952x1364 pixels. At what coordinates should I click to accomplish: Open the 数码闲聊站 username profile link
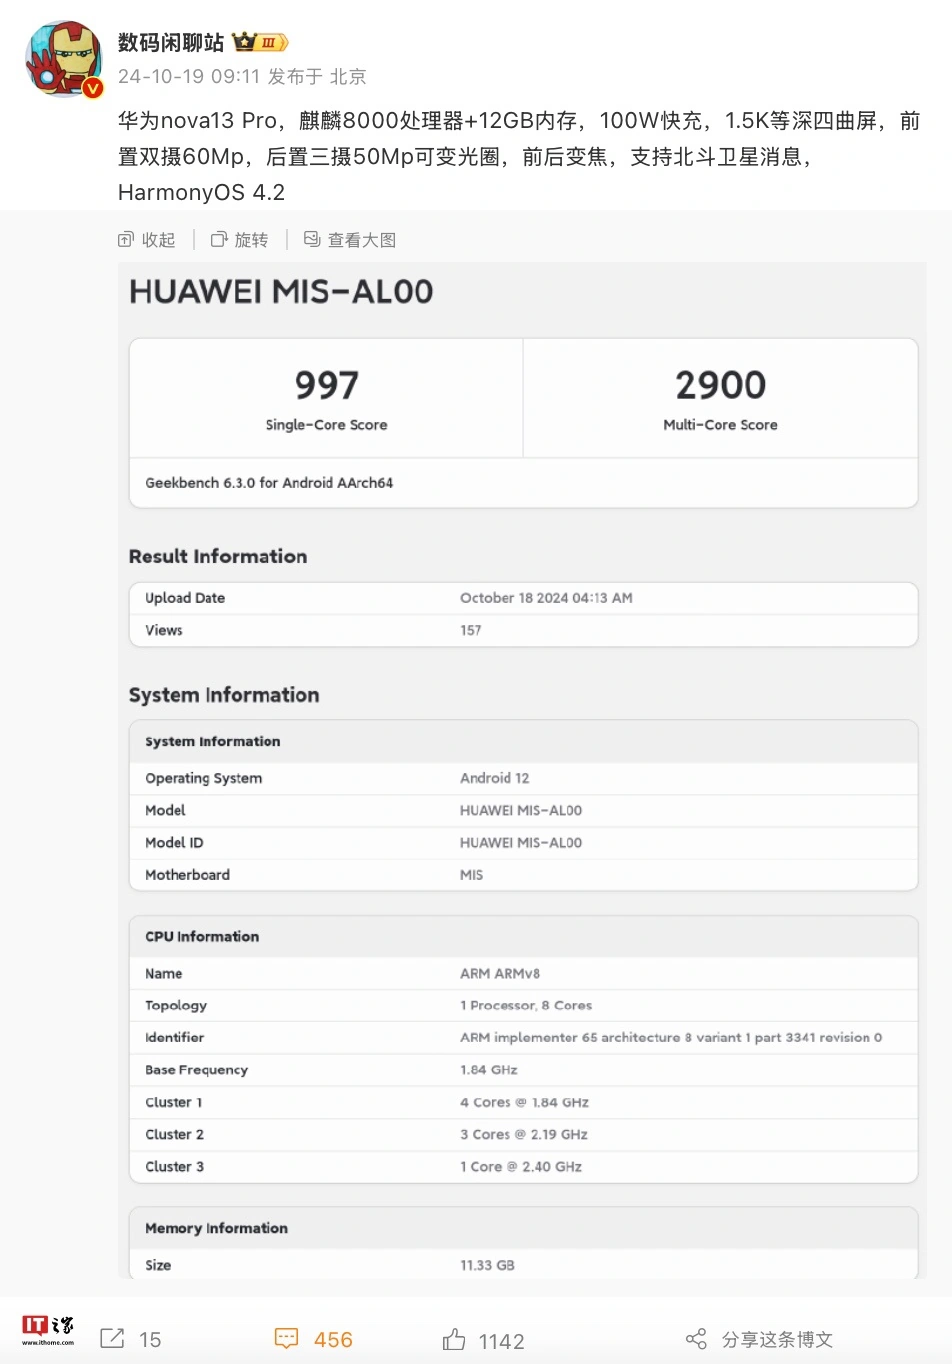[171, 42]
